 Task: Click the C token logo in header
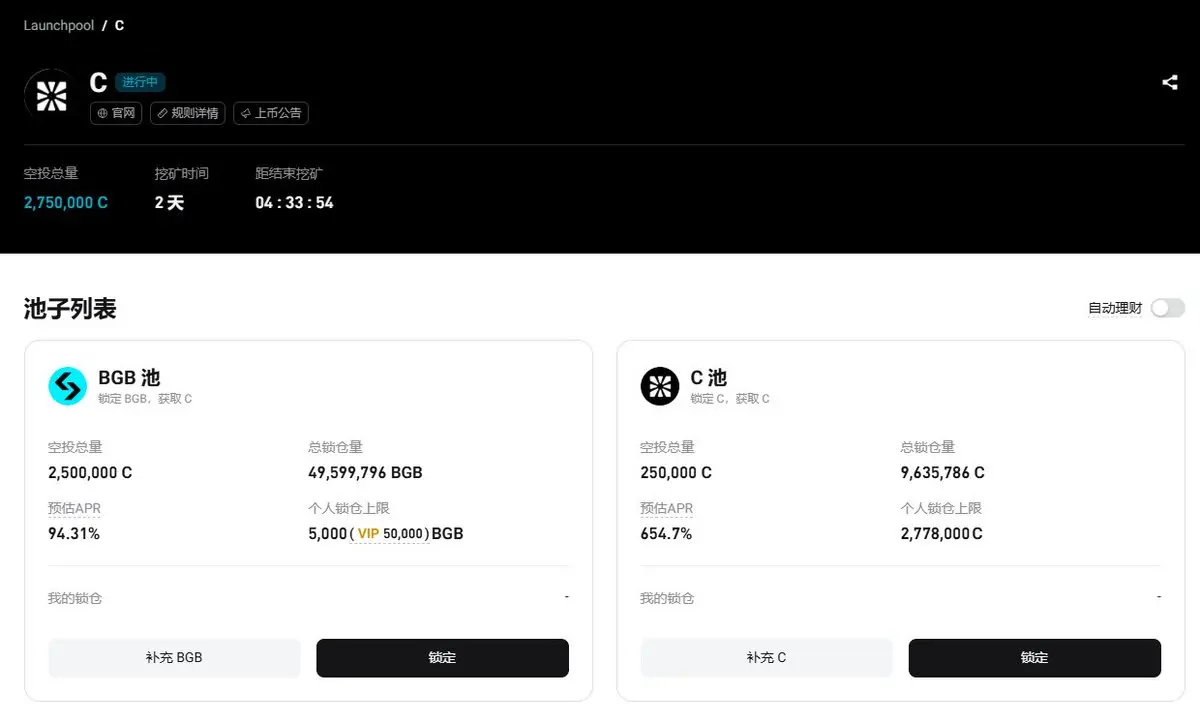click(50, 95)
